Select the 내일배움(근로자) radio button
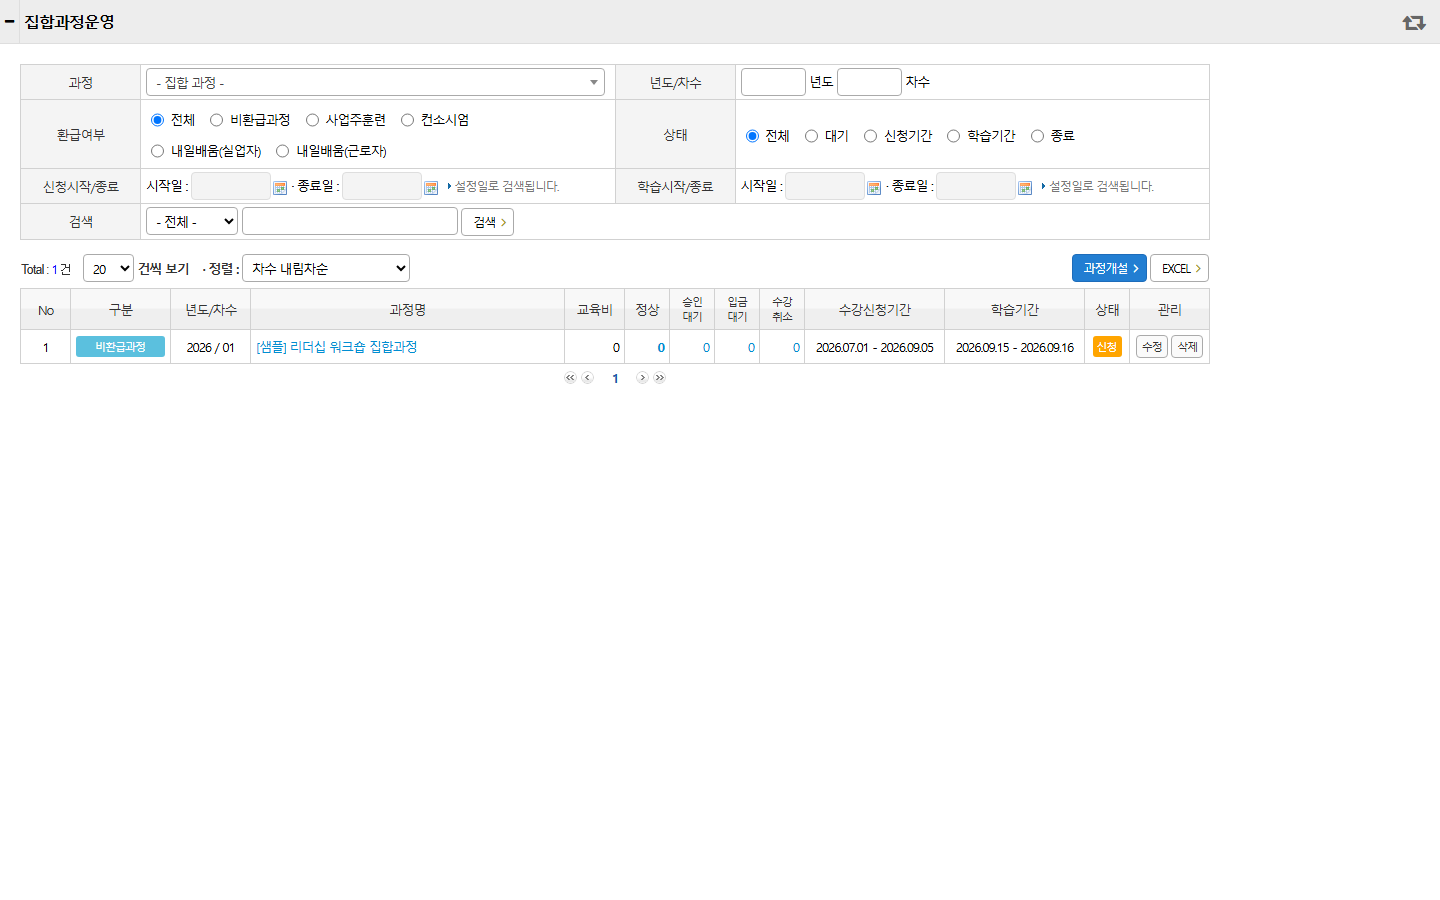The image size is (1440, 900). click(282, 151)
